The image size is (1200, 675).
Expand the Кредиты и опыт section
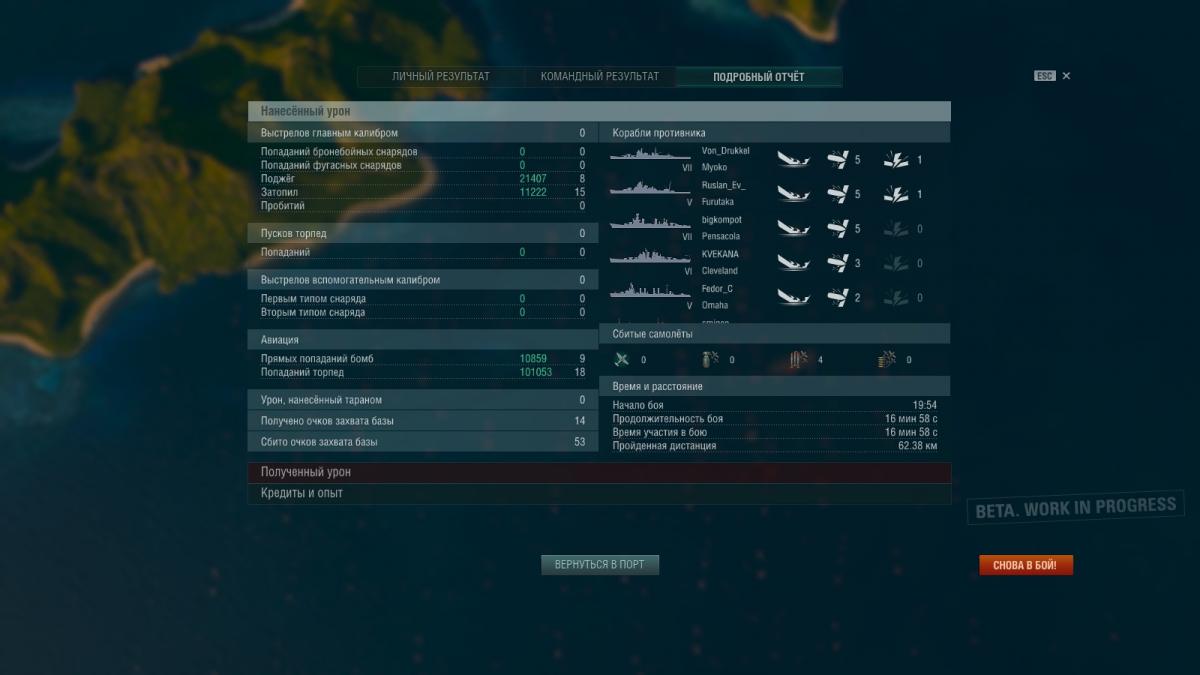599,493
